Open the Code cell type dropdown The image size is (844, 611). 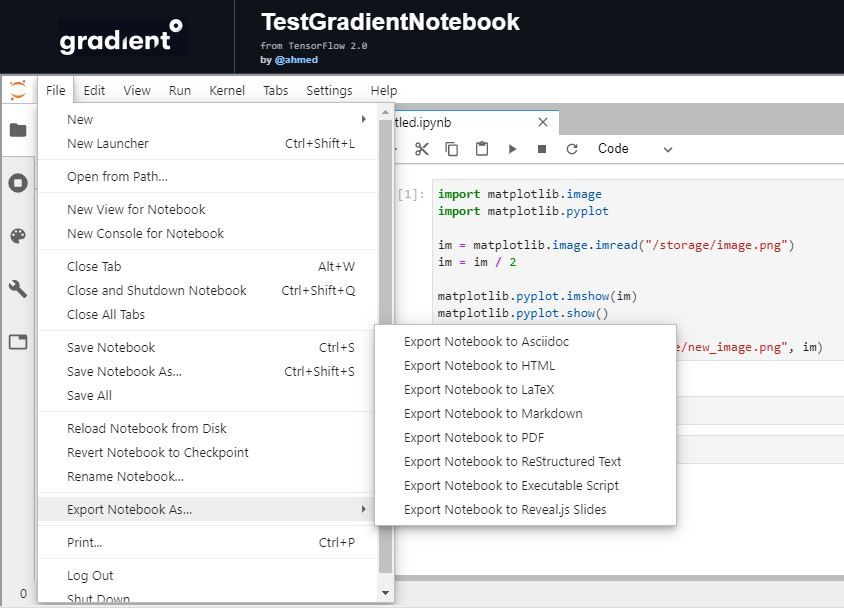[635, 149]
